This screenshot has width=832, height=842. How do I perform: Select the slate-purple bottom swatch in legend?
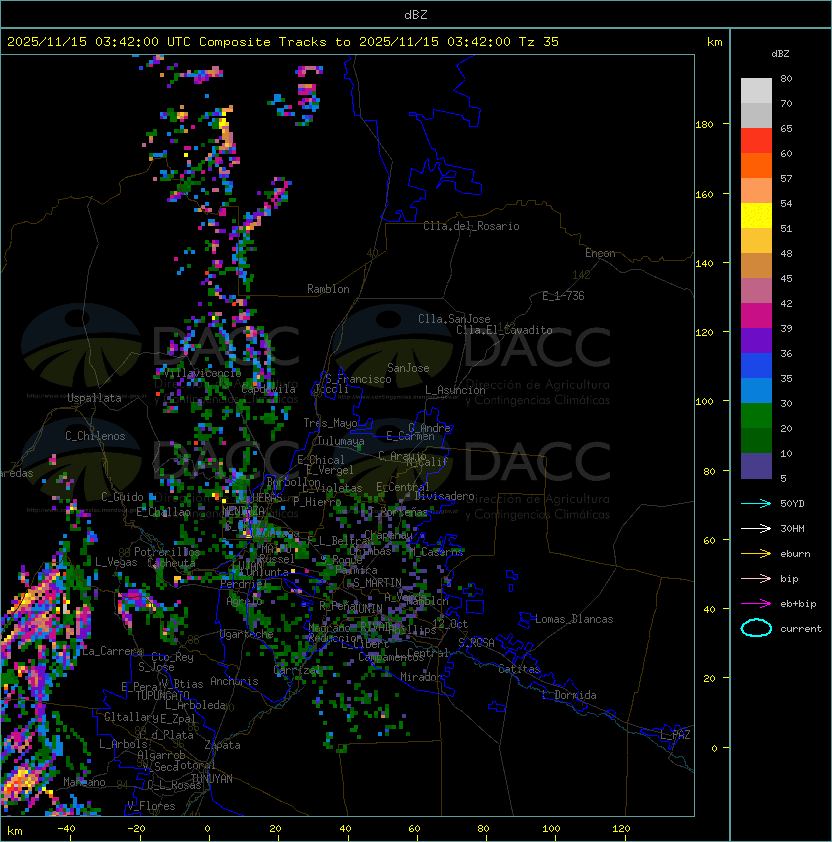coord(756,466)
